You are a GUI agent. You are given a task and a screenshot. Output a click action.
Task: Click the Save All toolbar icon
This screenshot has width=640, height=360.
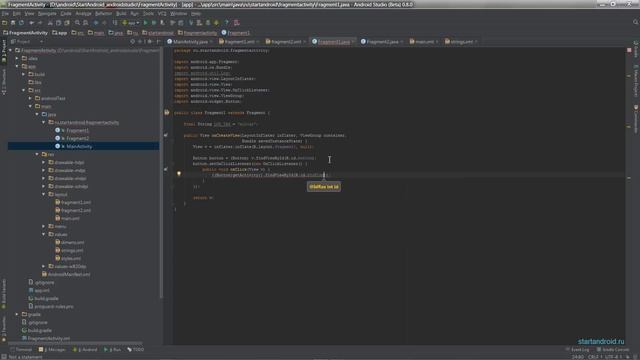(13, 23)
